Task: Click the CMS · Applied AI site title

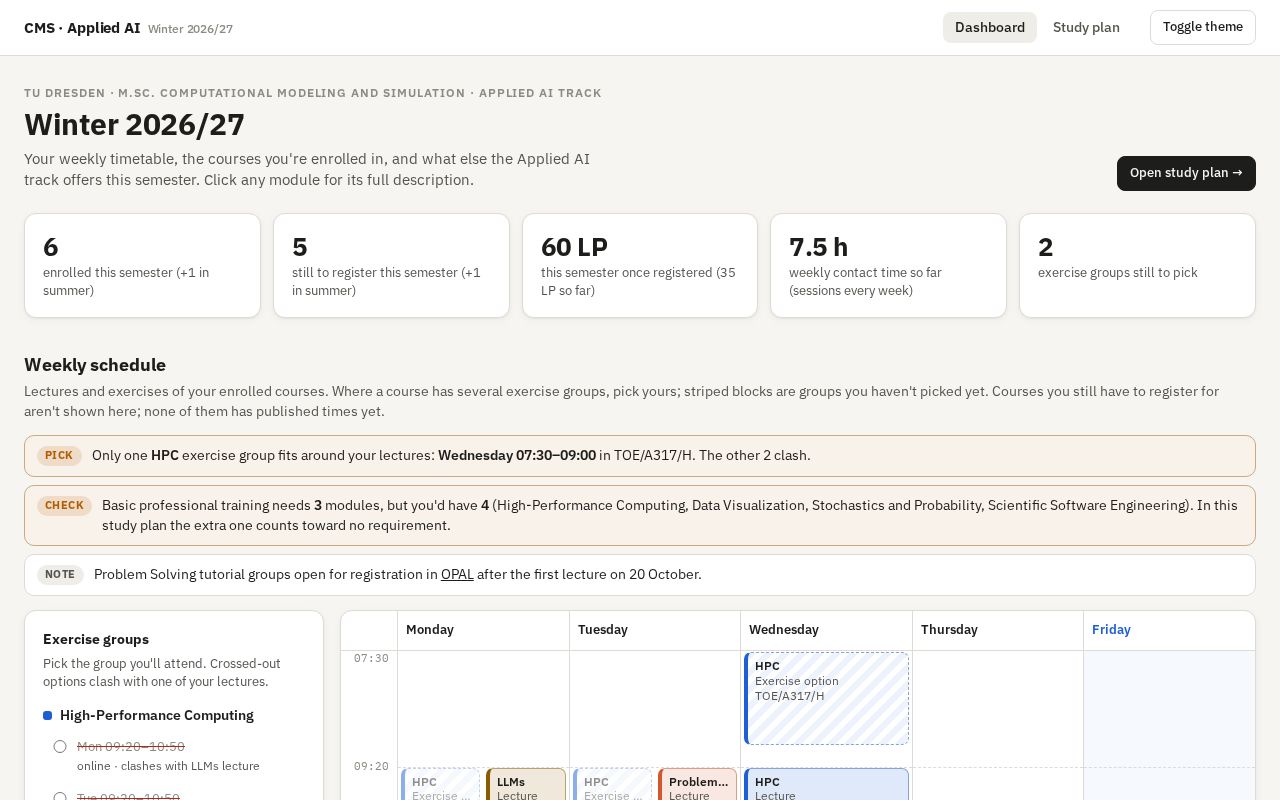Action: coord(82,28)
